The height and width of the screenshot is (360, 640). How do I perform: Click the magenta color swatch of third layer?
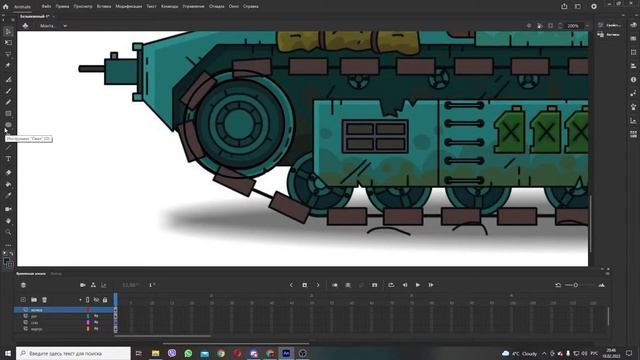[88, 322]
